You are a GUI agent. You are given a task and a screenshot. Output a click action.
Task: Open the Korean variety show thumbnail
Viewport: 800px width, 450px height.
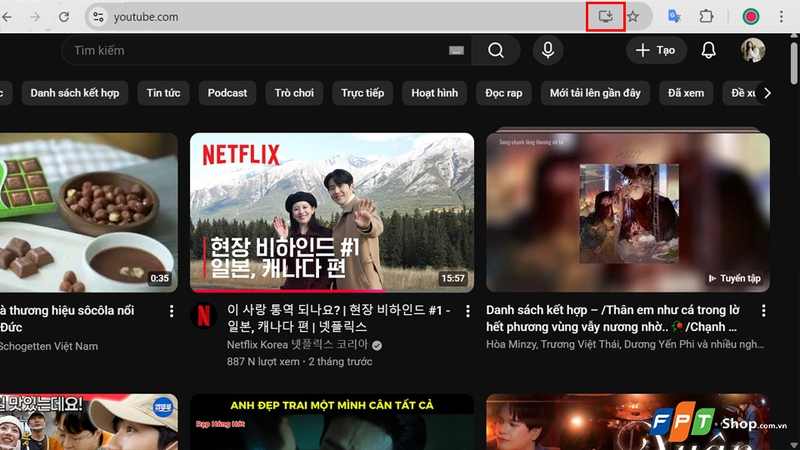[89, 422]
